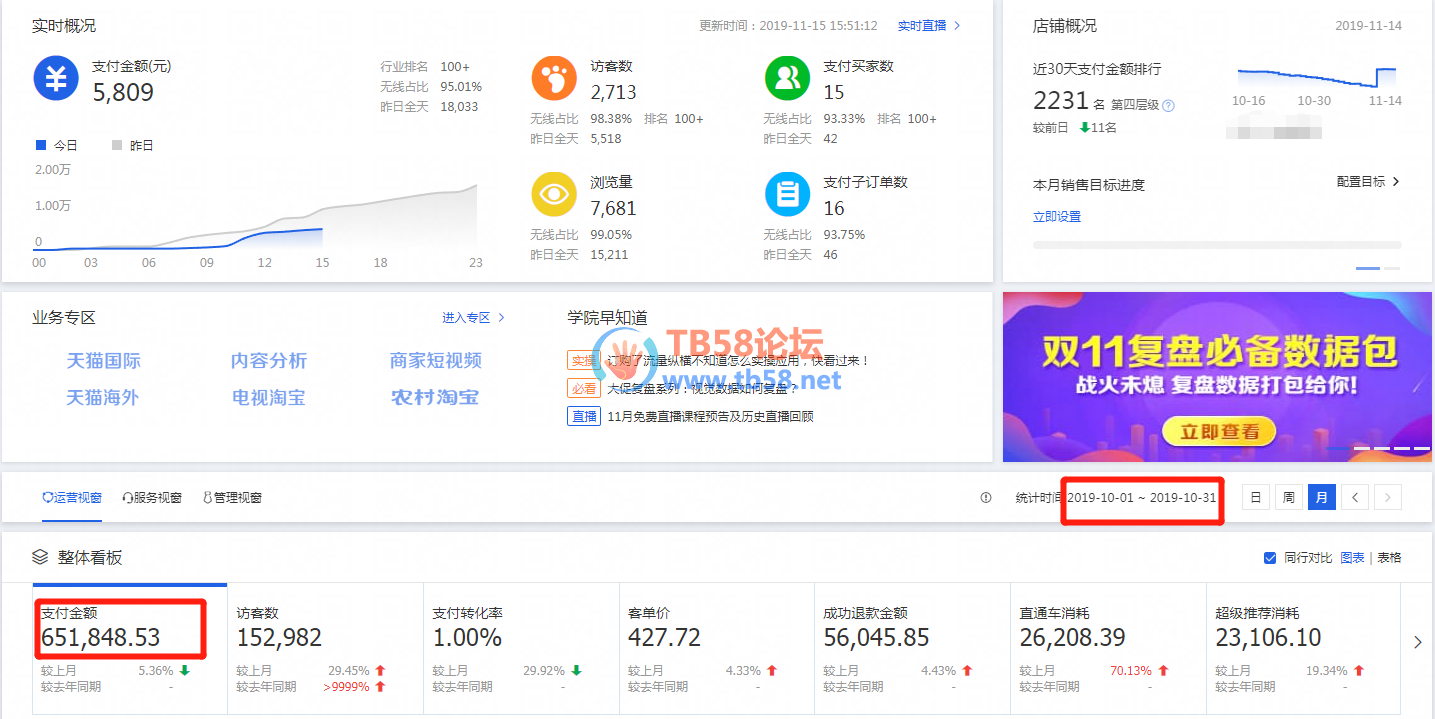Screen dimensions: 1435x719
Task: Toggle the 今日 legend series
Action: [x=57, y=145]
